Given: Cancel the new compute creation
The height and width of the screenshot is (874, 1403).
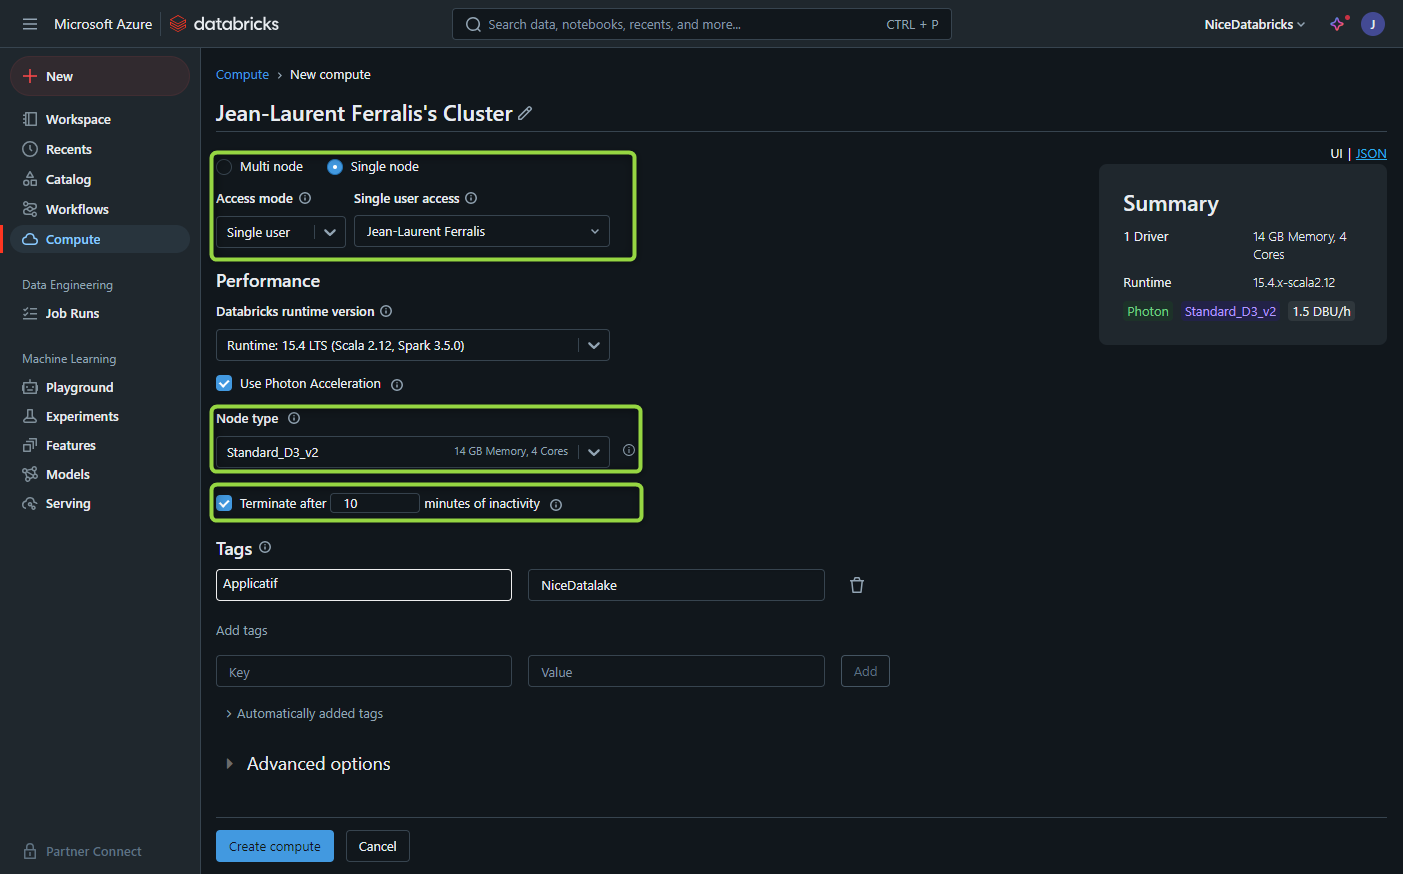Looking at the screenshot, I should (x=378, y=846).
